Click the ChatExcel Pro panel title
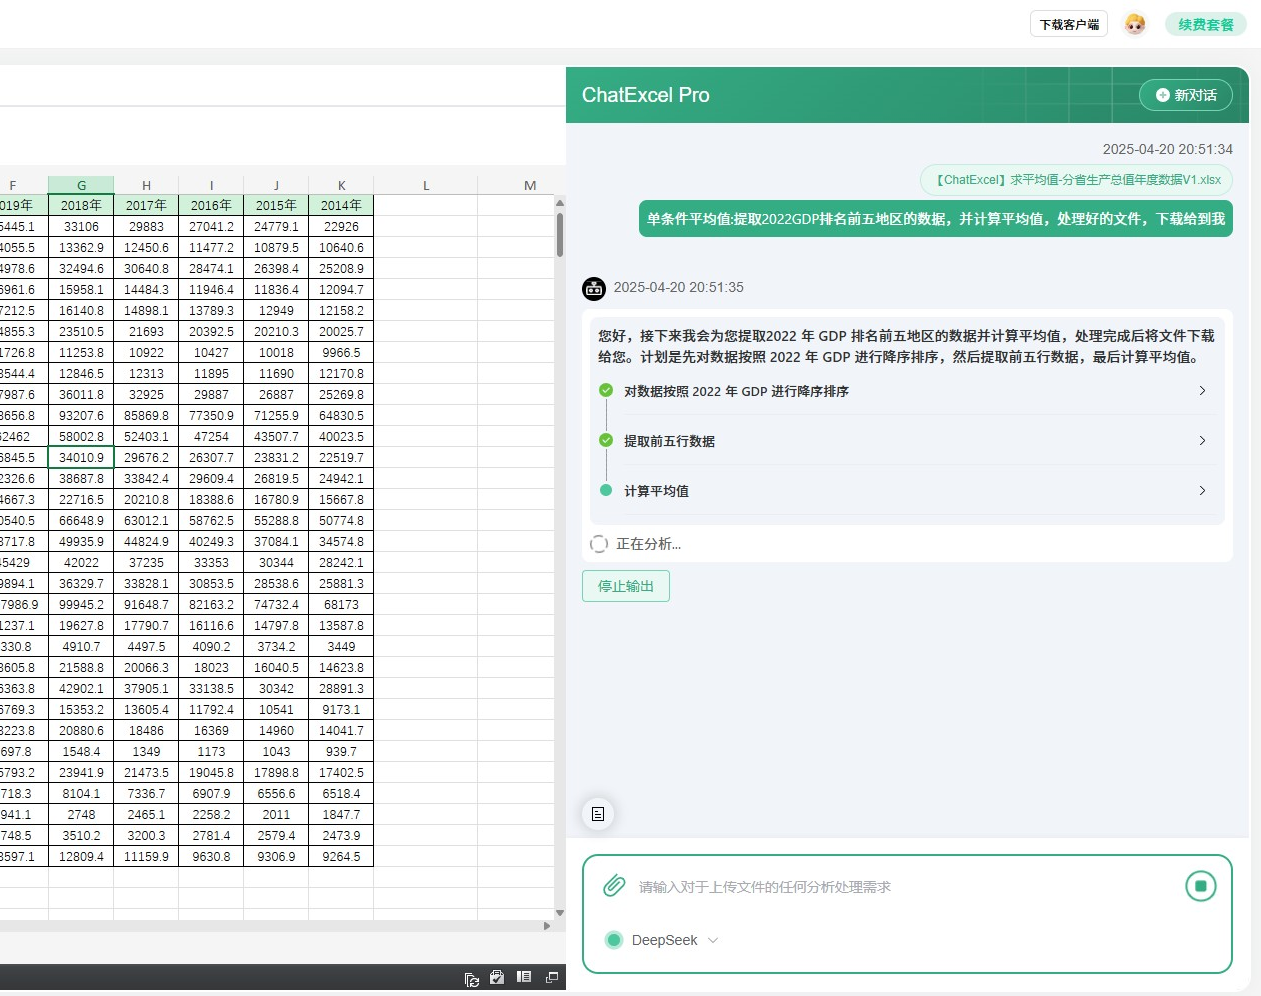Viewport: 1261px width, 996px height. [646, 95]
